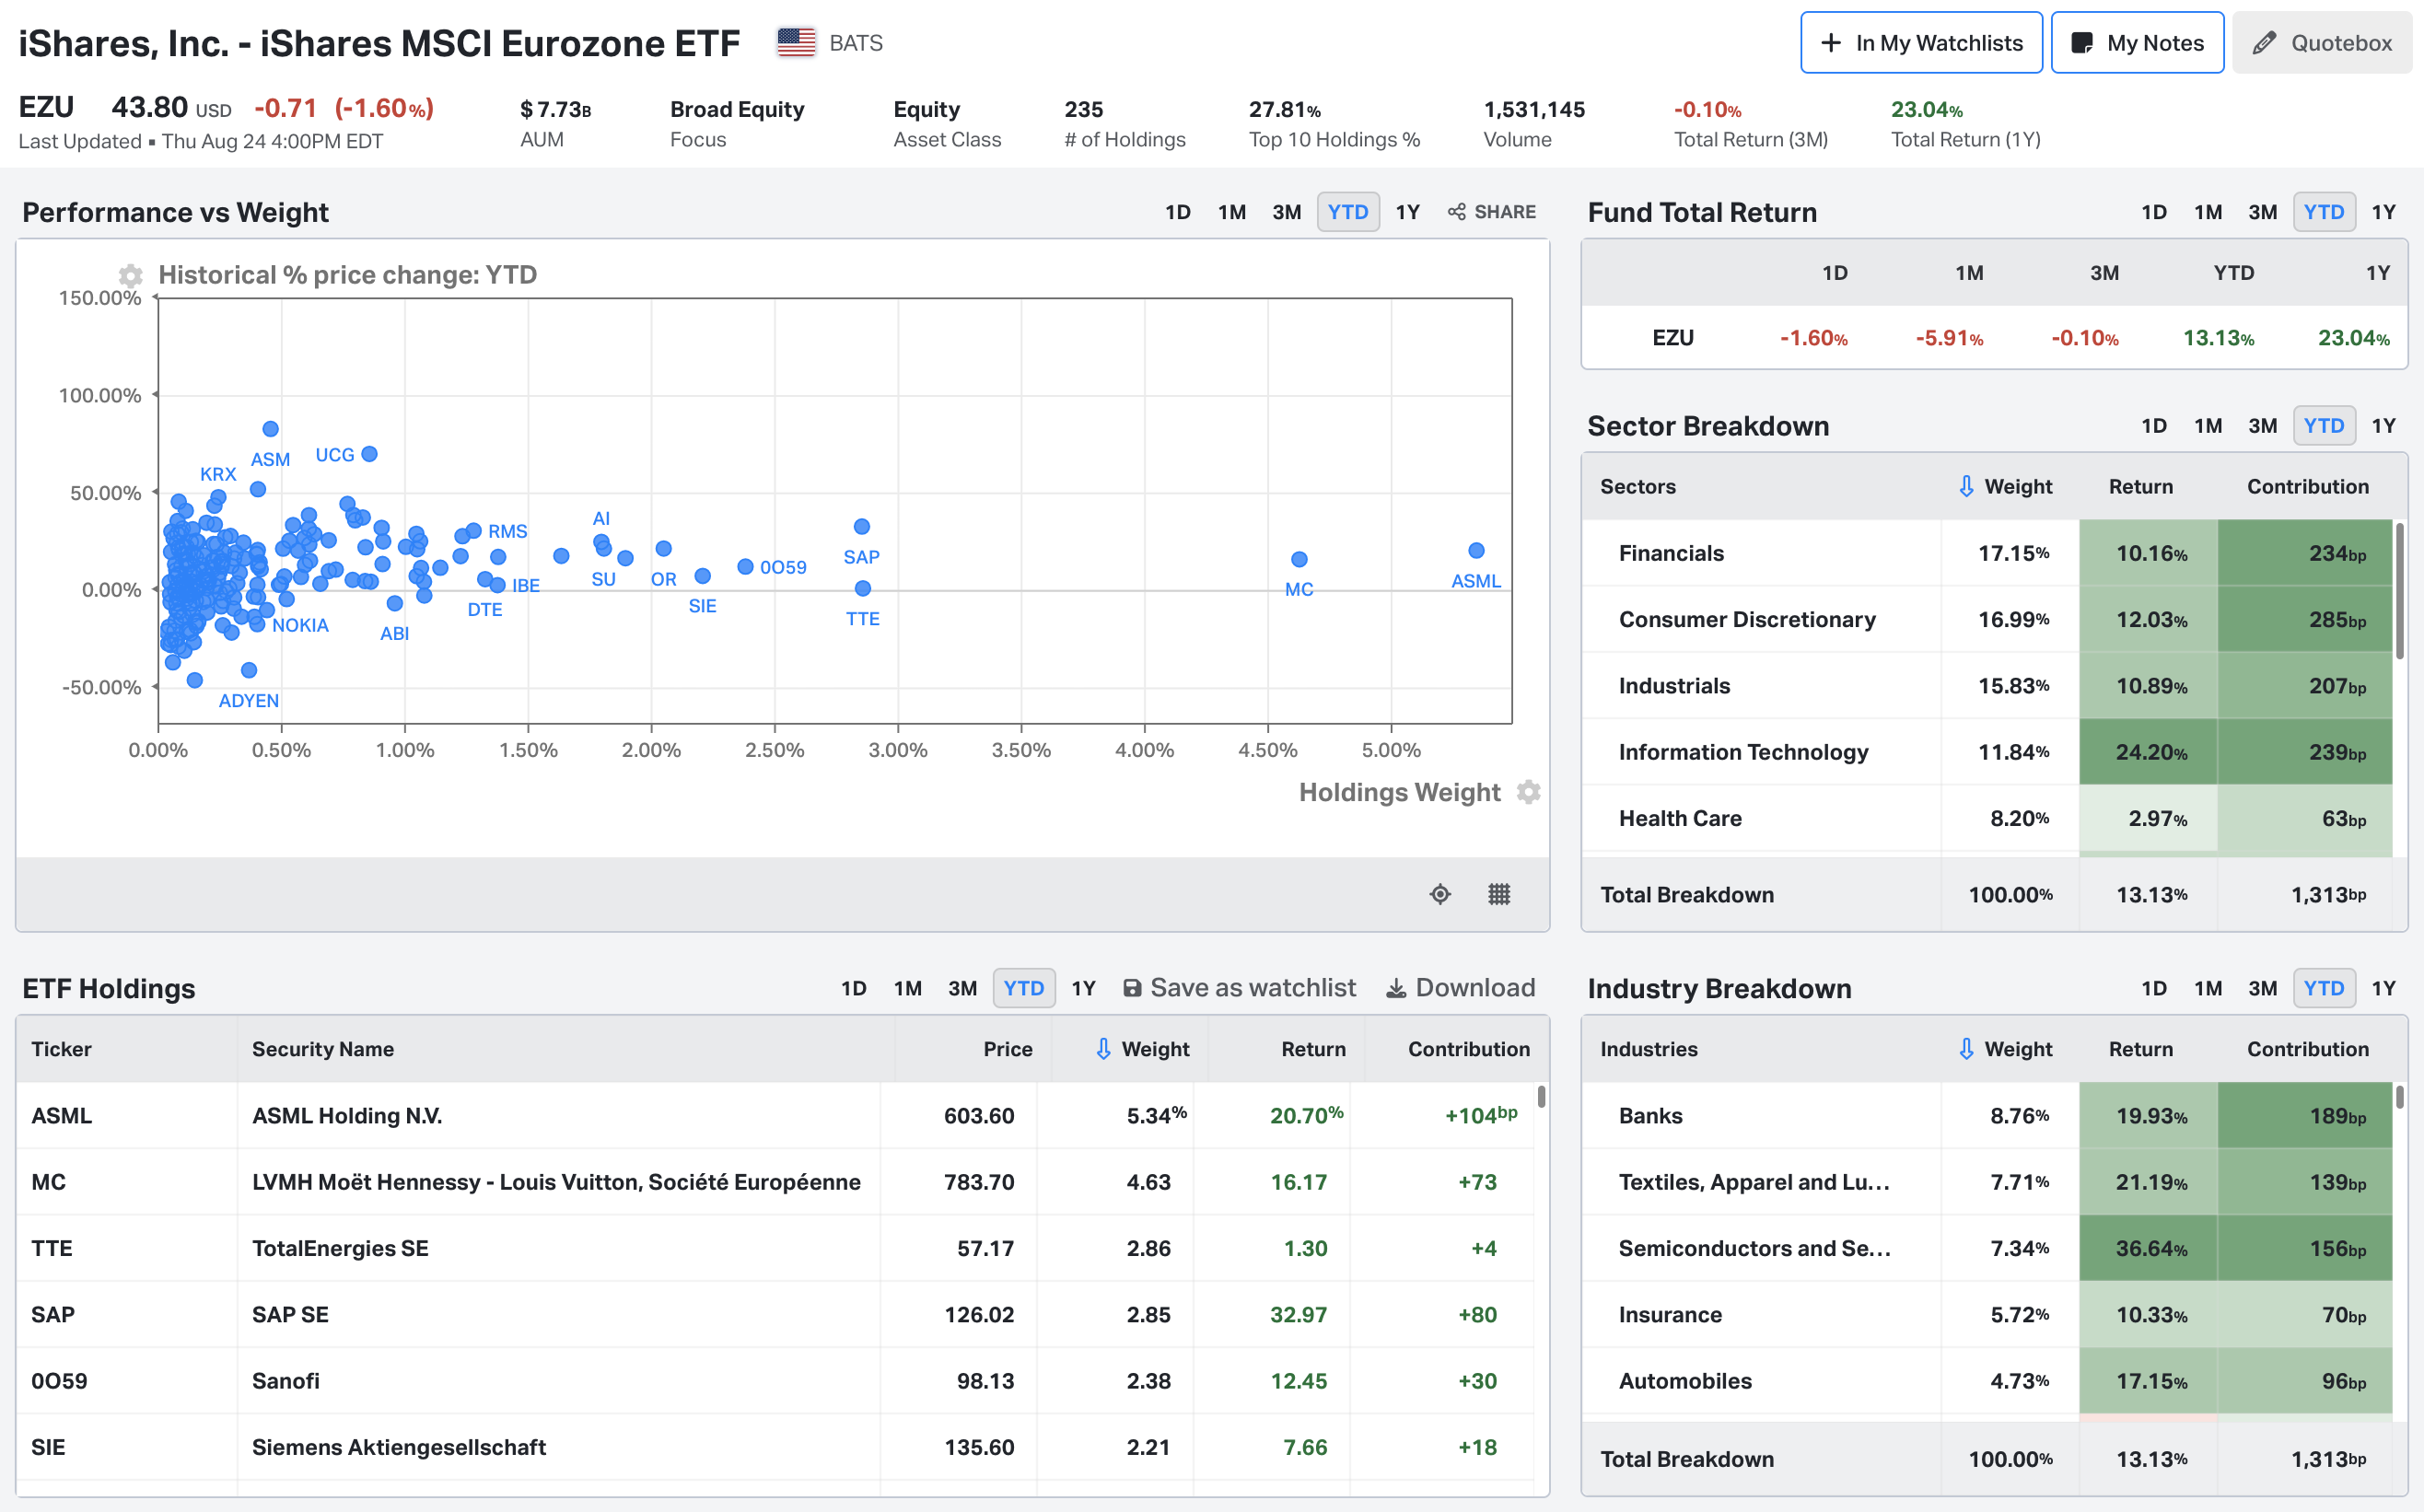Click the share icon in Performance vs Weight

tap(1457, 212)
